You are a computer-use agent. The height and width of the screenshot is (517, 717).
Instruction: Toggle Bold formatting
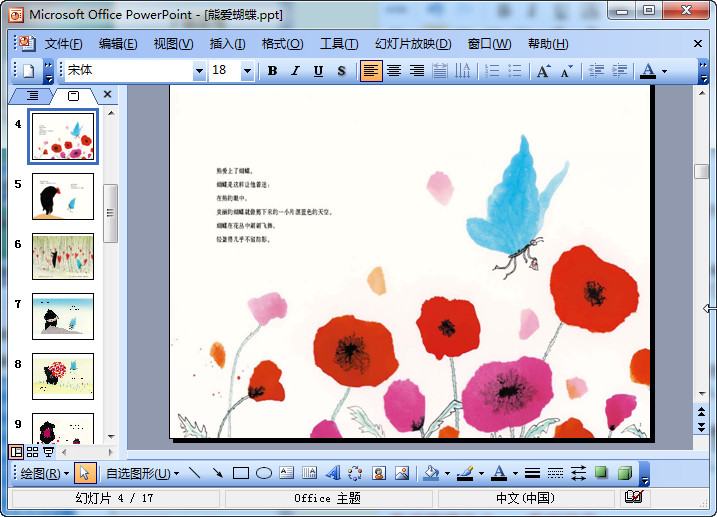tap(273, 71)
